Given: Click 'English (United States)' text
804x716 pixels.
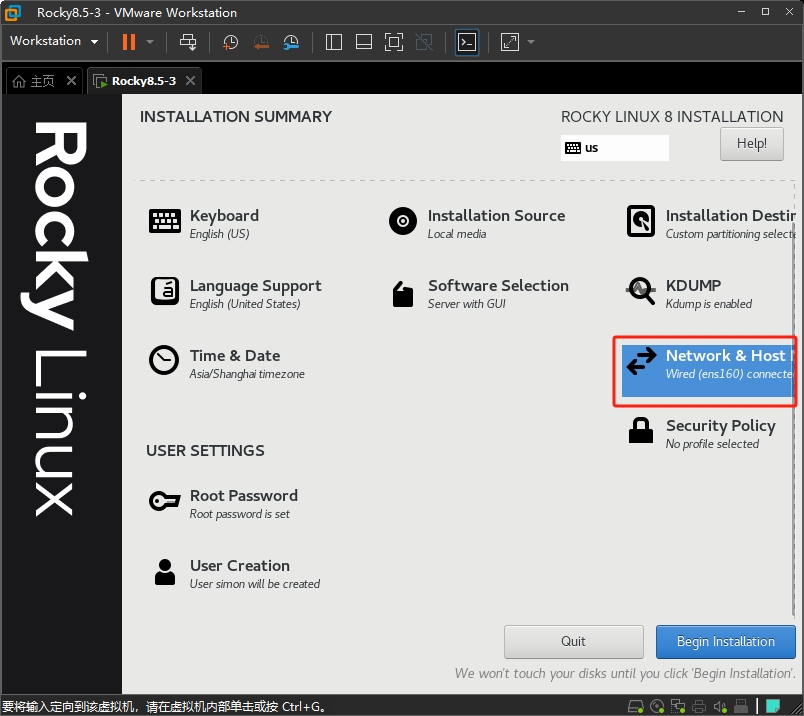Looking at the screenshot, I should coord(245,304).
